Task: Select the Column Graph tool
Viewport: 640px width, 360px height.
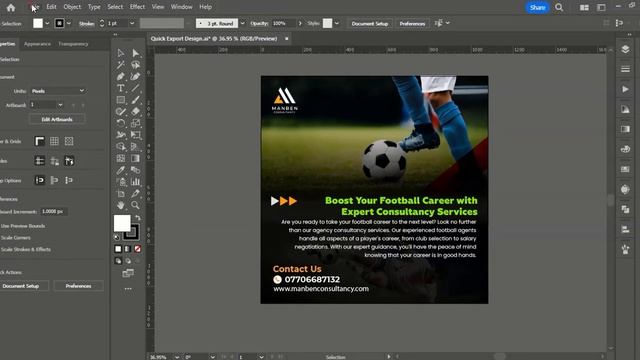Action: tap(136, 182)
